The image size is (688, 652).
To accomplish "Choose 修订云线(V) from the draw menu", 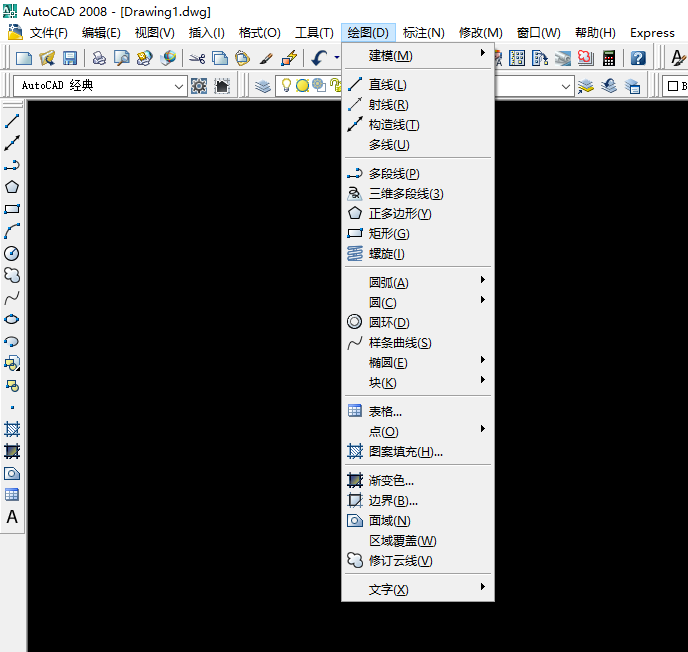I will [418, 561].
